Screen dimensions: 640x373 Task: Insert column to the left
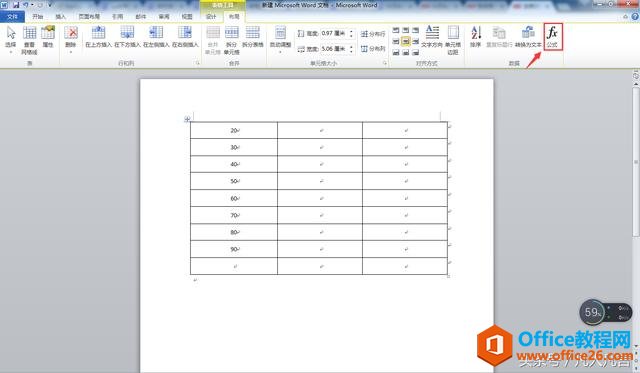point(156,37)
